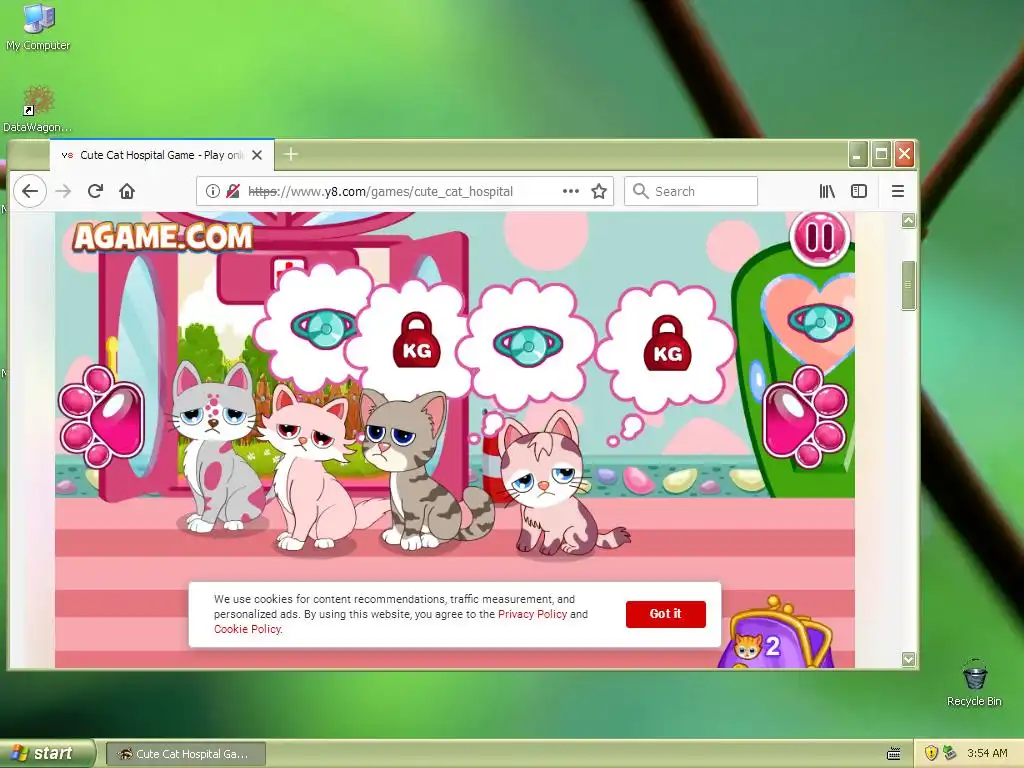Open the Windows start menu
Viewport: 1024px width, 768px height.
tap(46, 753)
